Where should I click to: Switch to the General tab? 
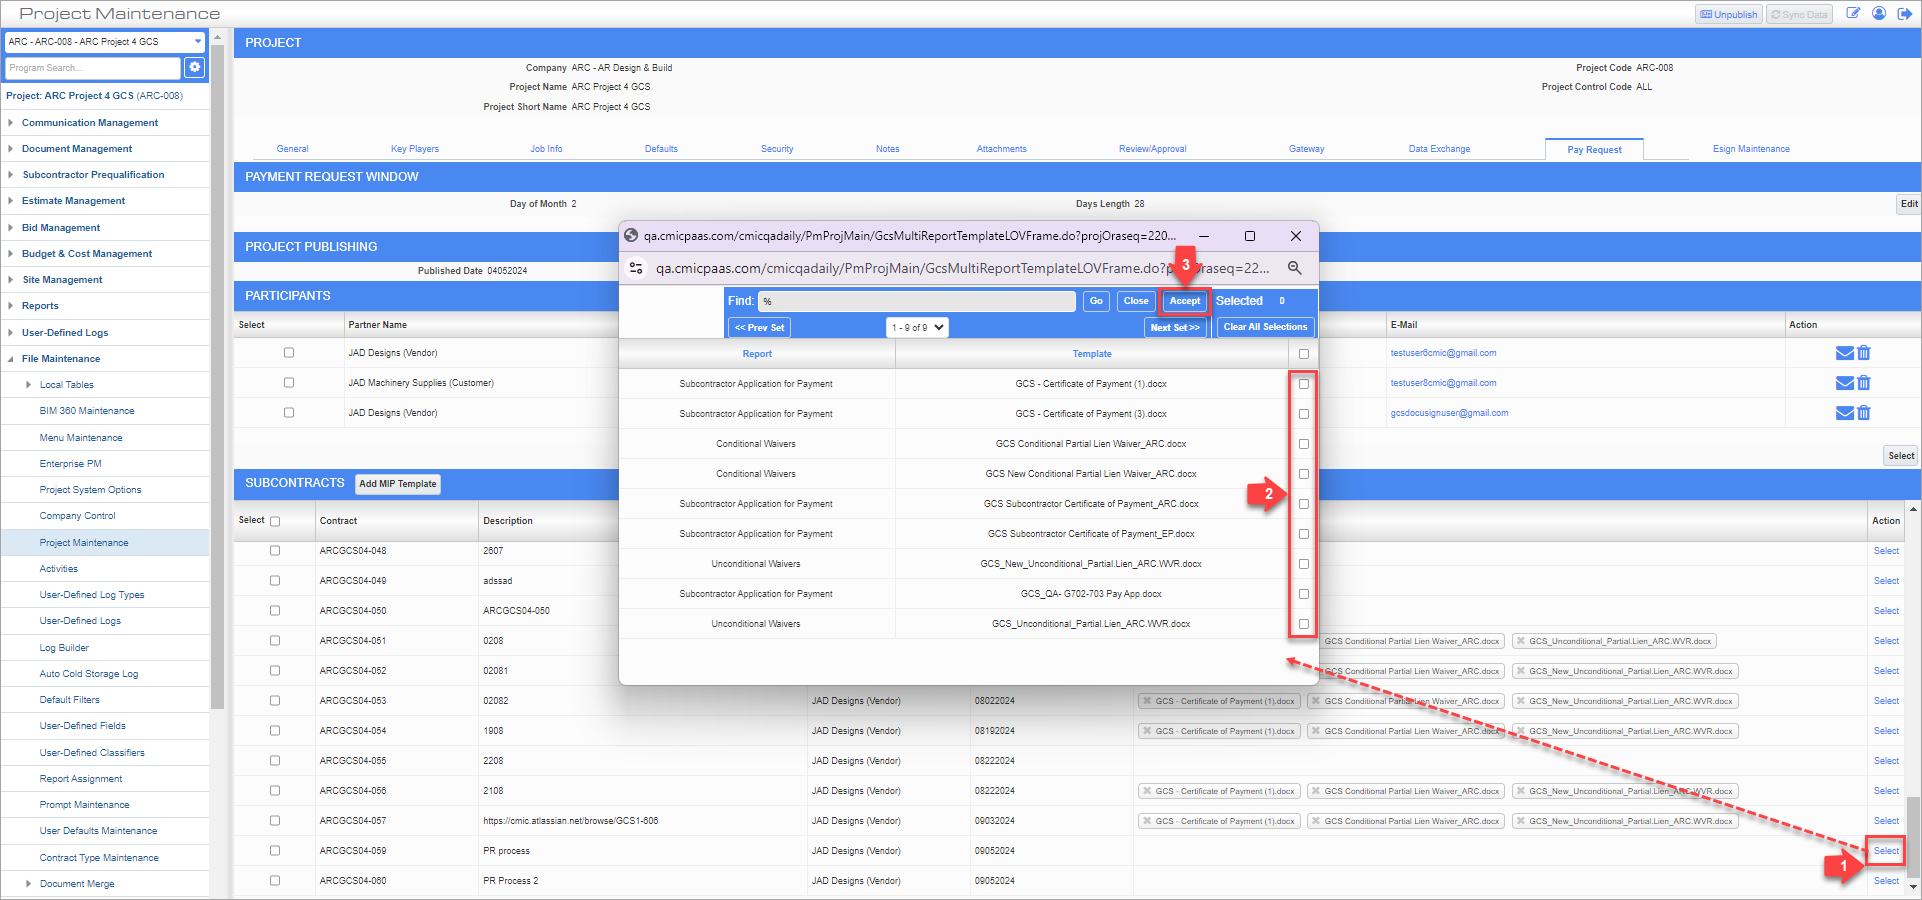[x=292, y=149]
